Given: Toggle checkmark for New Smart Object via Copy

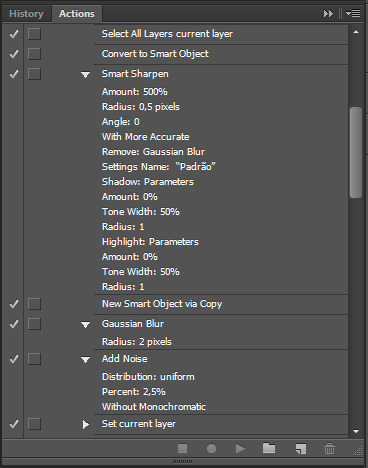Looking at the screenshot, I should [14, 304].
